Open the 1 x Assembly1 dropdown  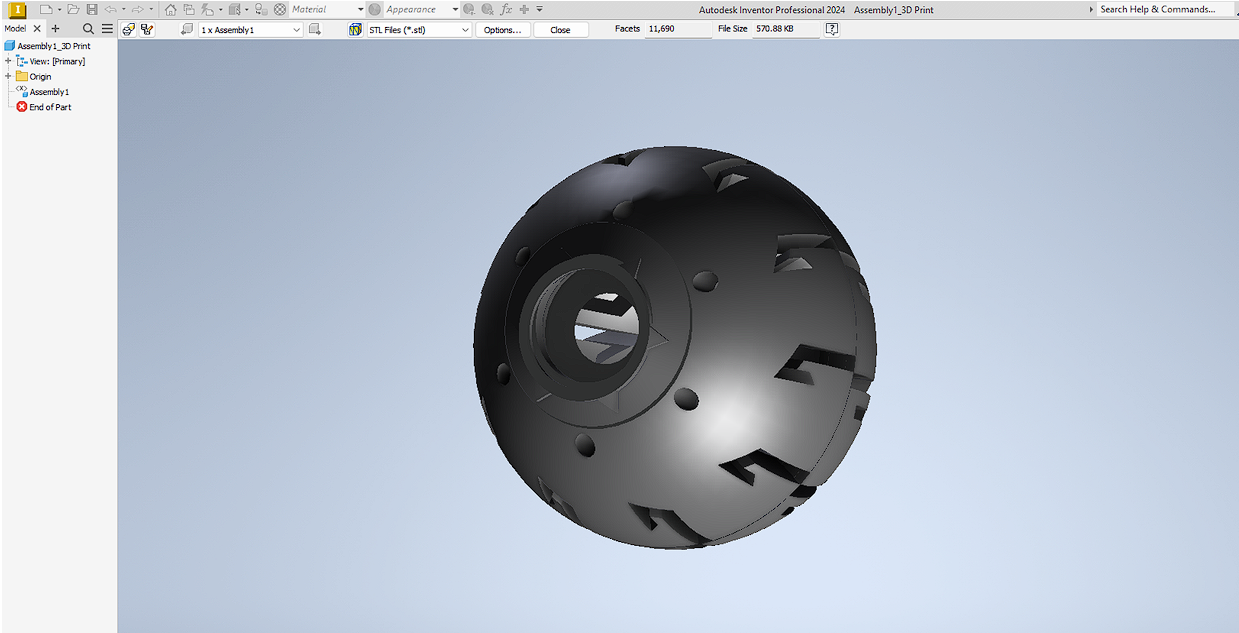coord(296,29)
